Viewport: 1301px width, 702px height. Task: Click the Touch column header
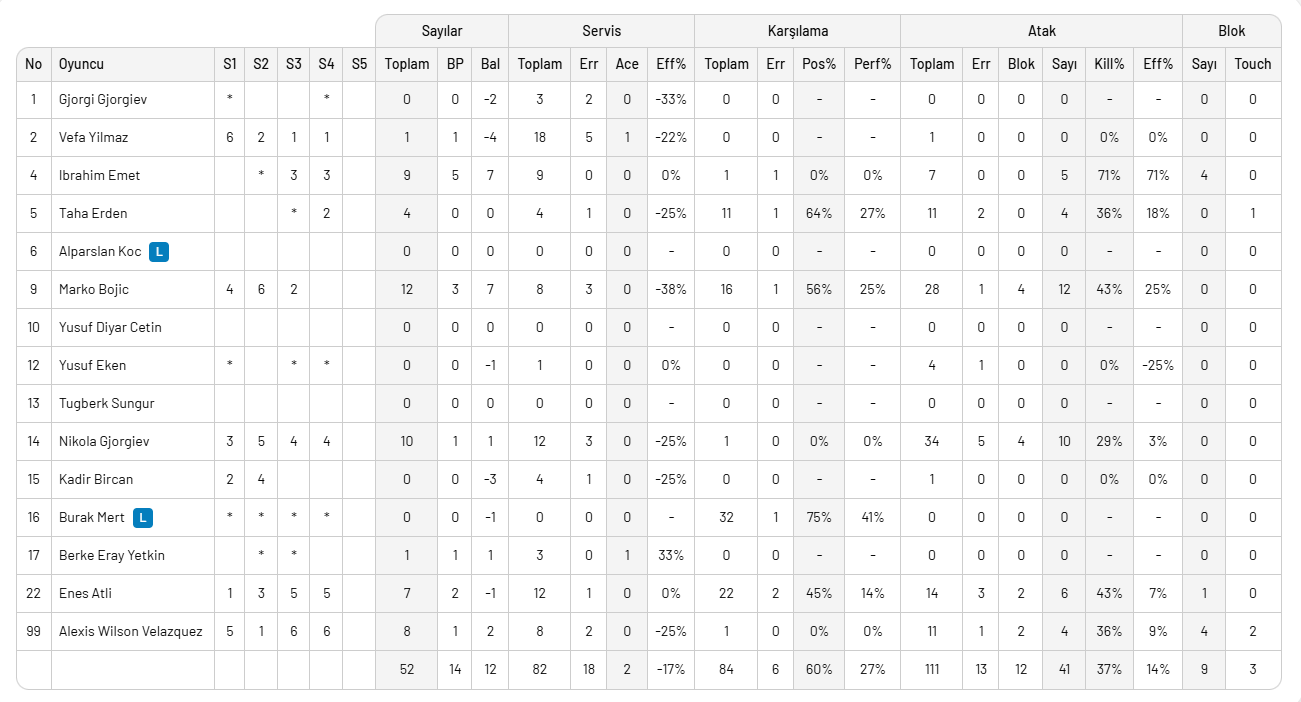(x=1252, y=64)
